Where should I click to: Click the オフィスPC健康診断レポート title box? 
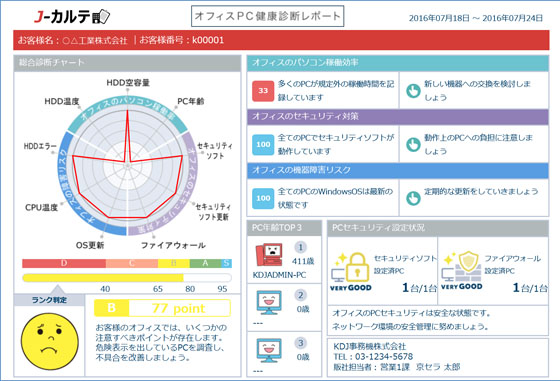tap(268, 16)
